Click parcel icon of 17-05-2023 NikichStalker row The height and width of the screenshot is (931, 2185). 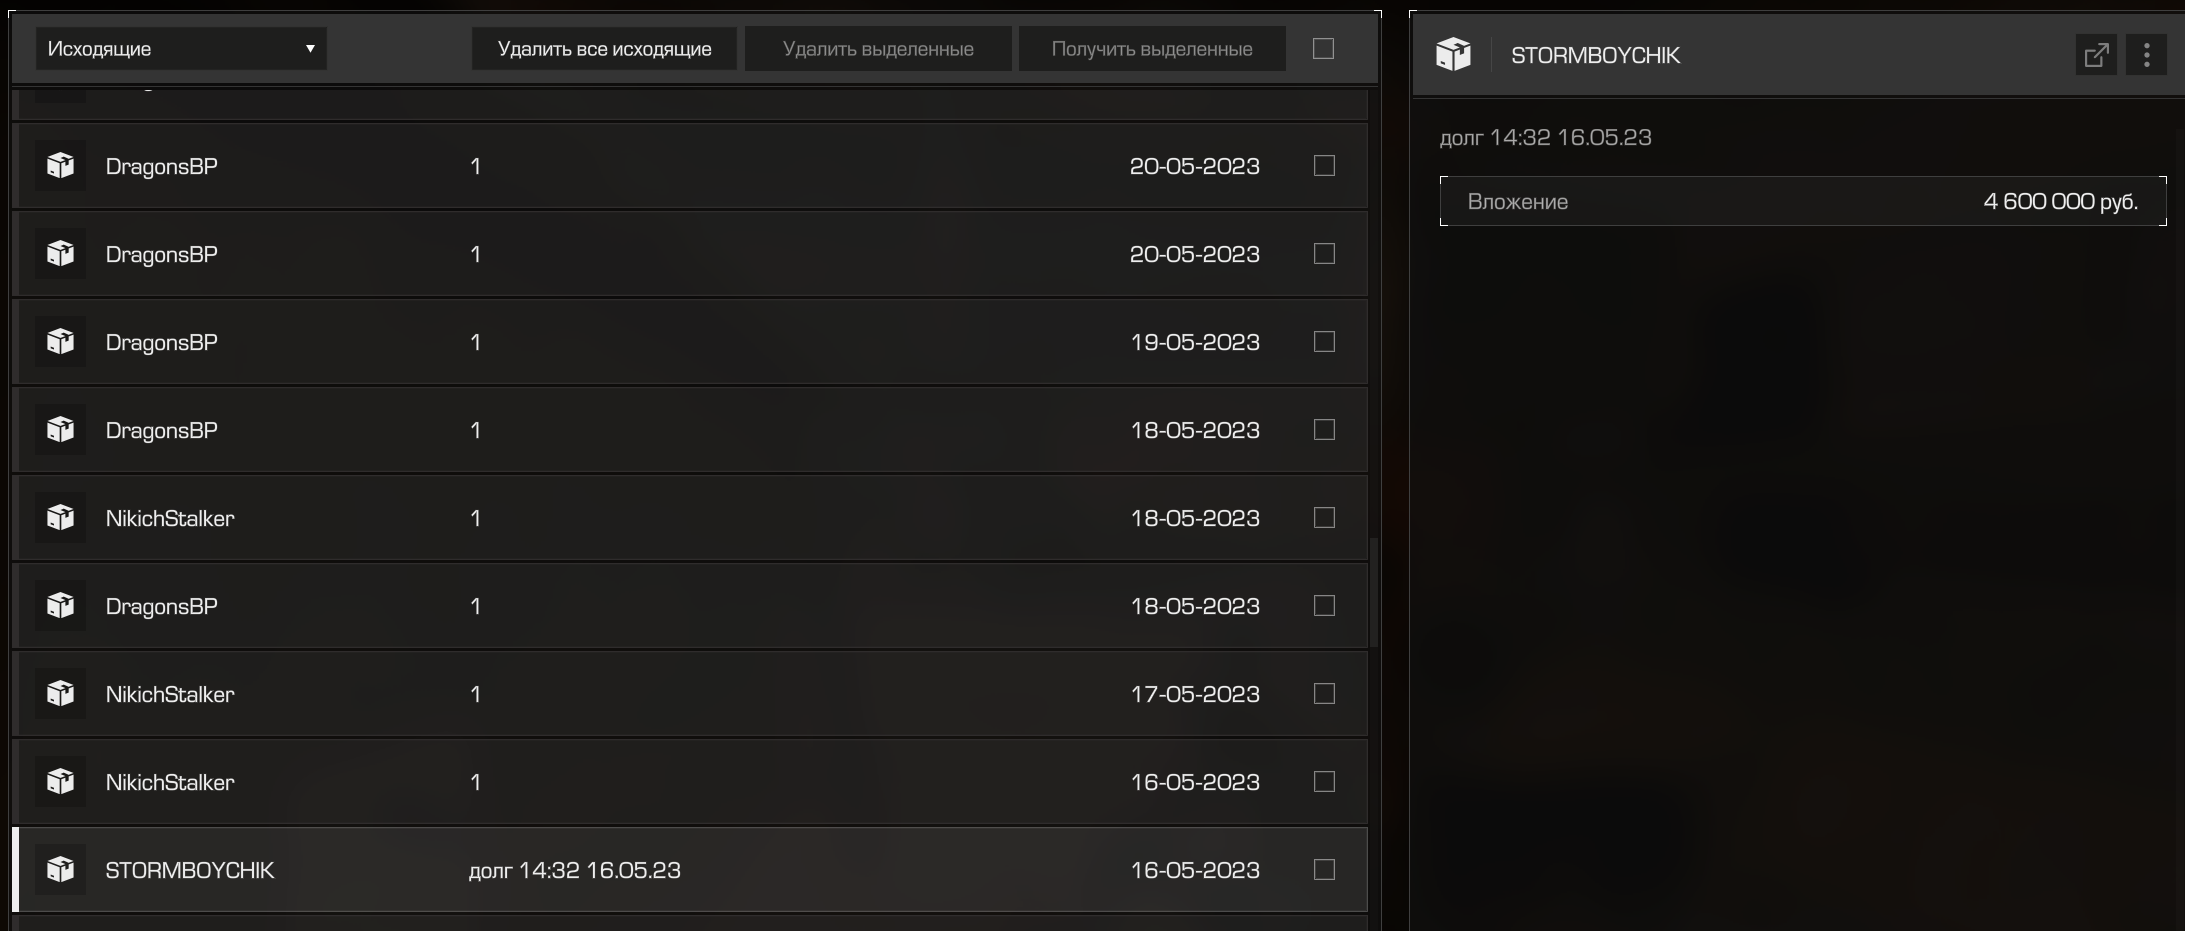point(60,693)
